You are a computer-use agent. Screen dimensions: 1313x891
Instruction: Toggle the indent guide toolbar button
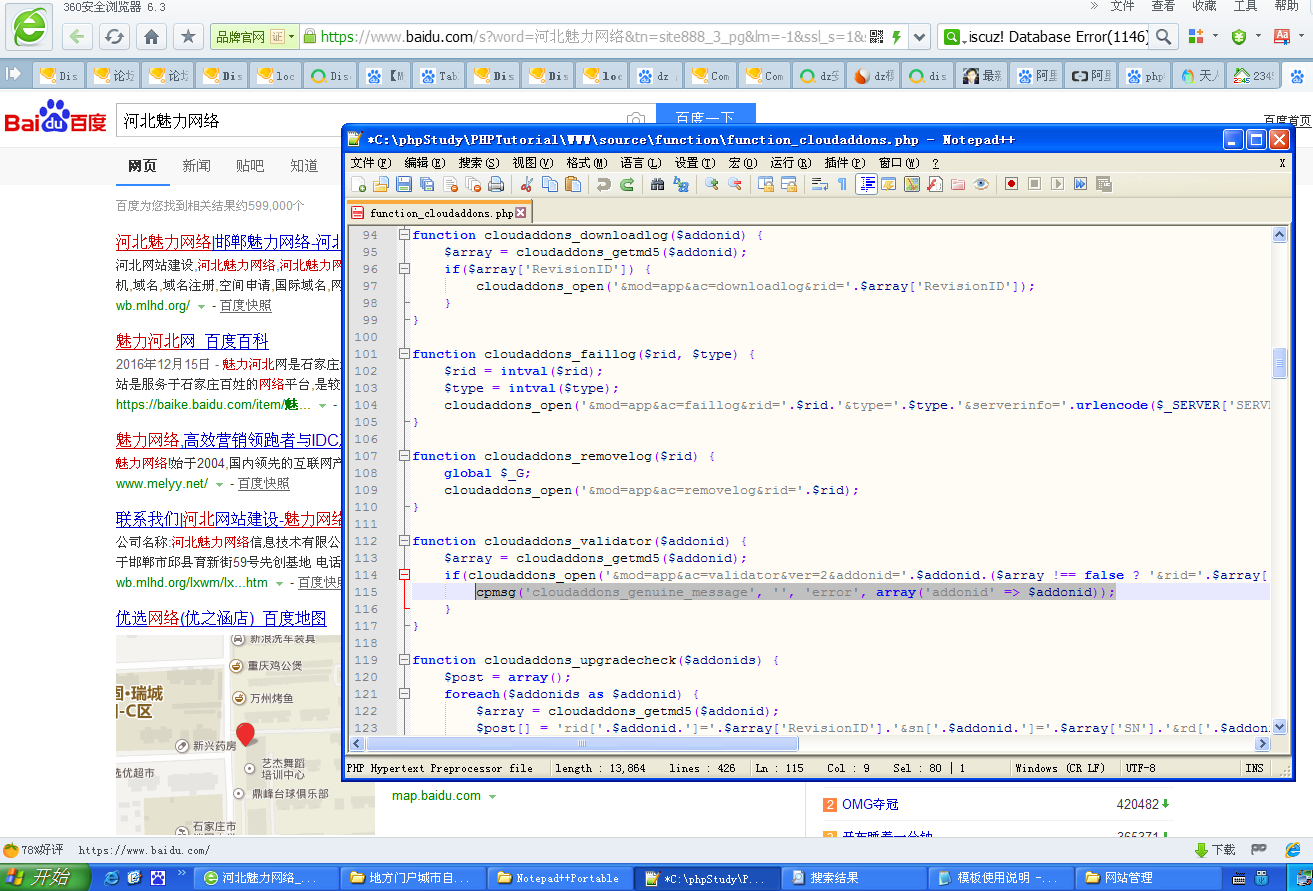[x=866, y=184]
